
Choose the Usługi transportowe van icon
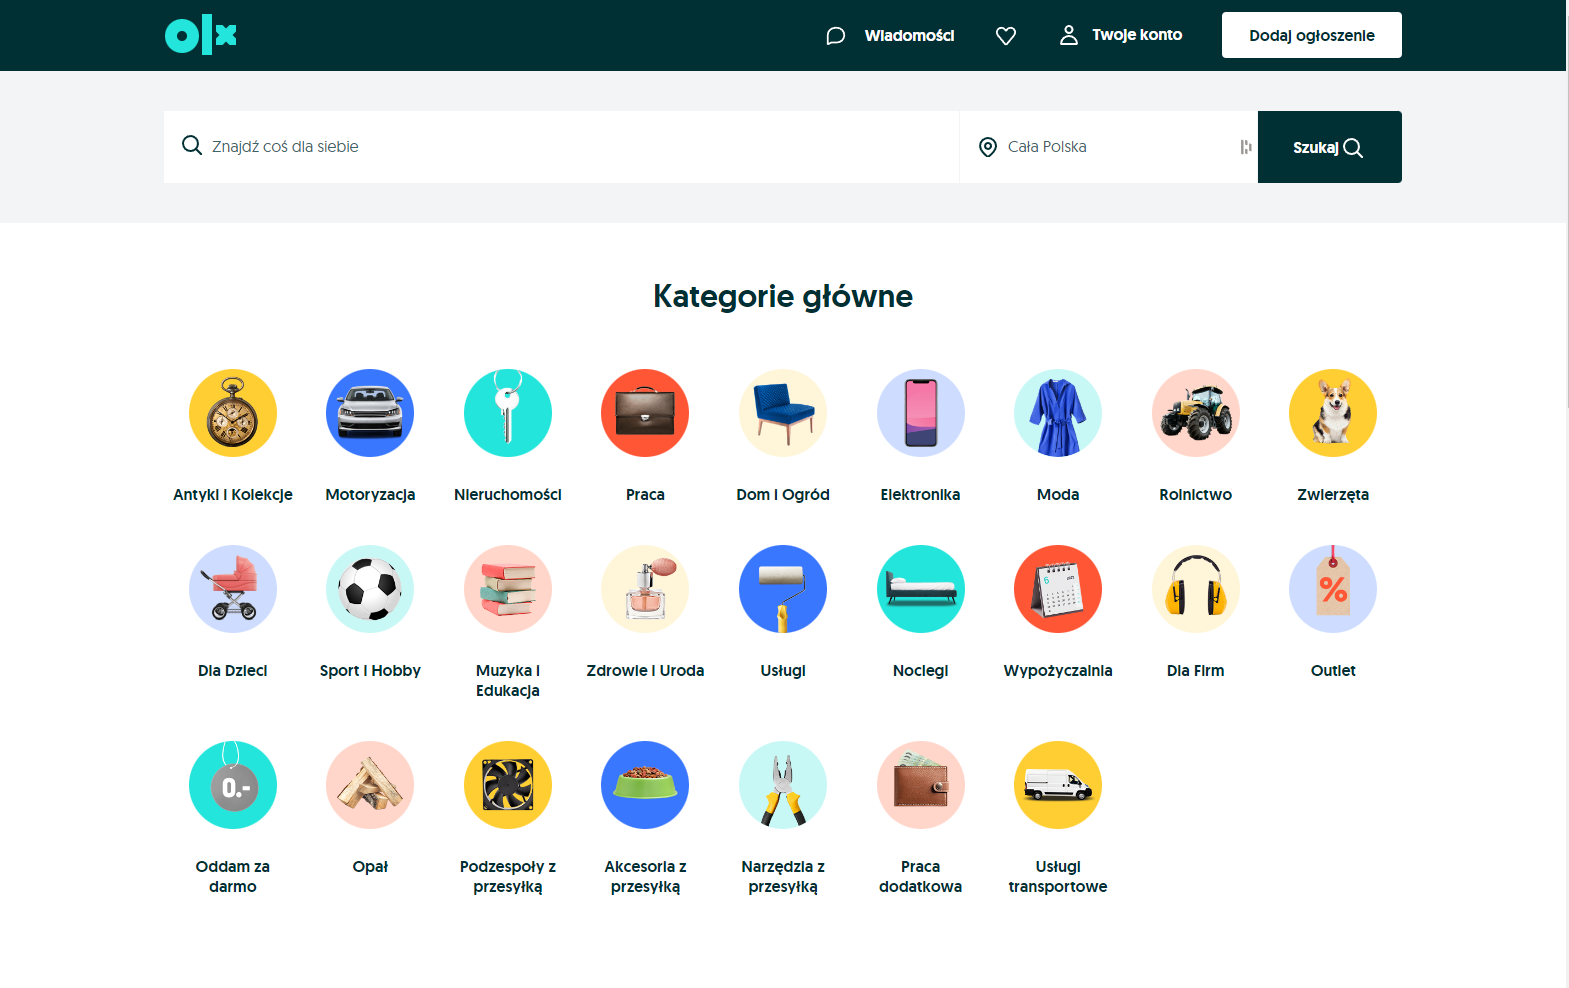click(x=1058, y=785)
